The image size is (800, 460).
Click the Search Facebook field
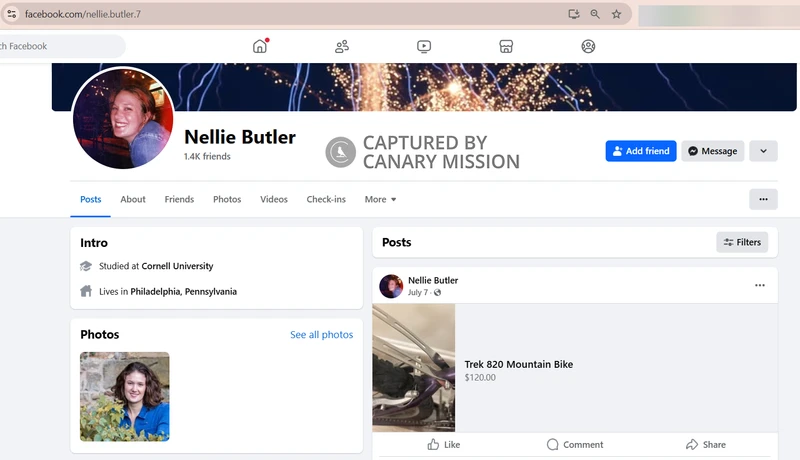point(61,46)
